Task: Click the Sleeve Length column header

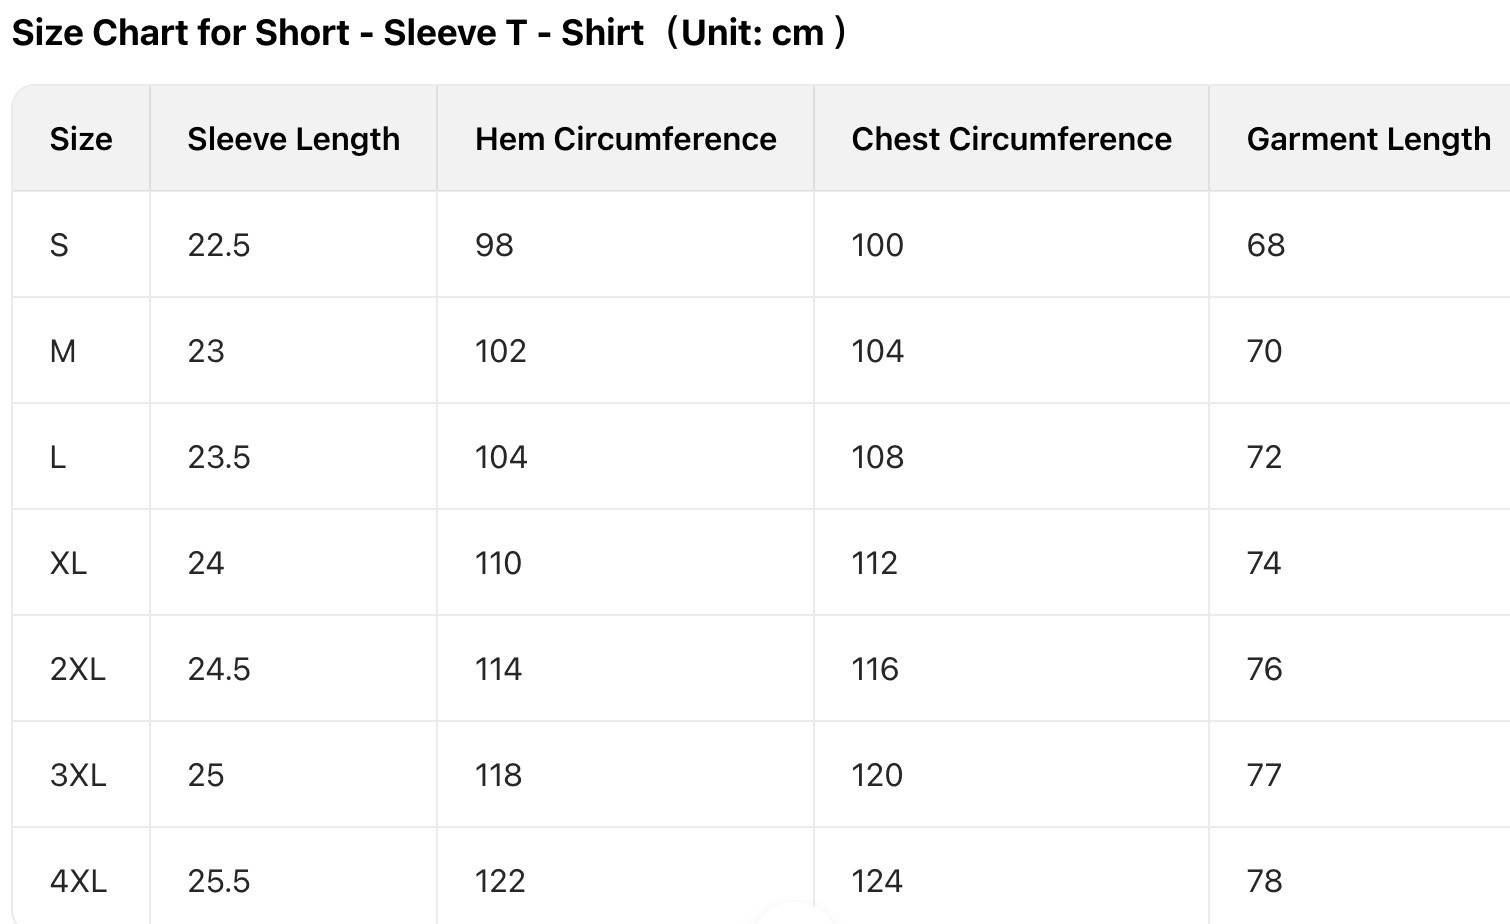Action: [x=293, y=139]
